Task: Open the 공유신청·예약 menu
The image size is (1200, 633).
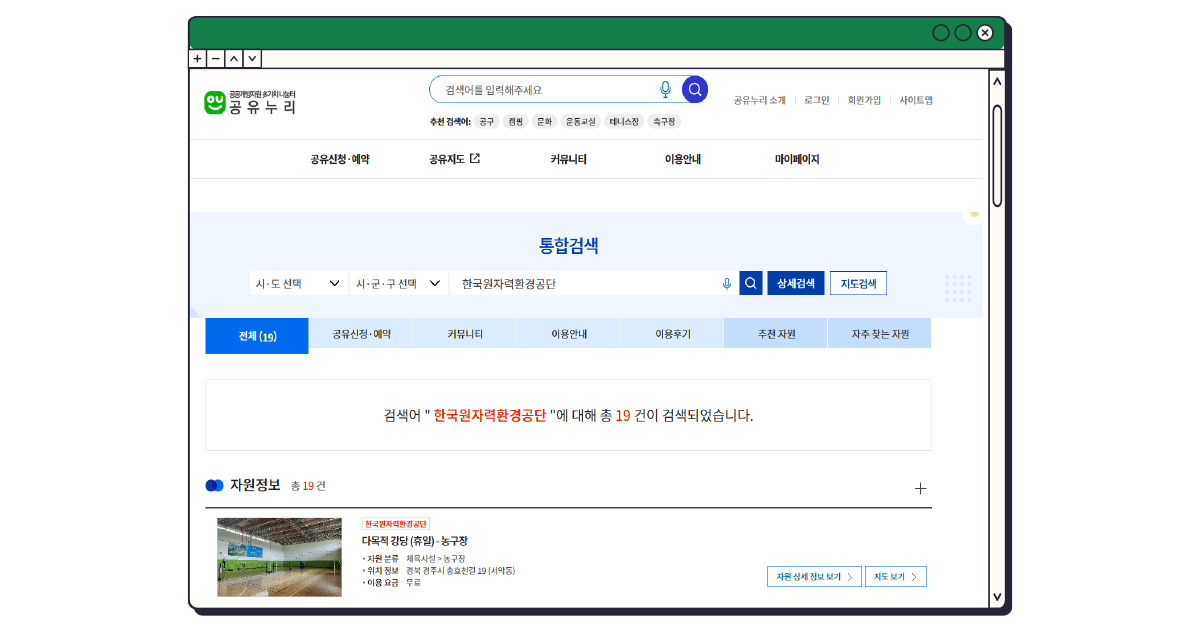Action: 339,159
